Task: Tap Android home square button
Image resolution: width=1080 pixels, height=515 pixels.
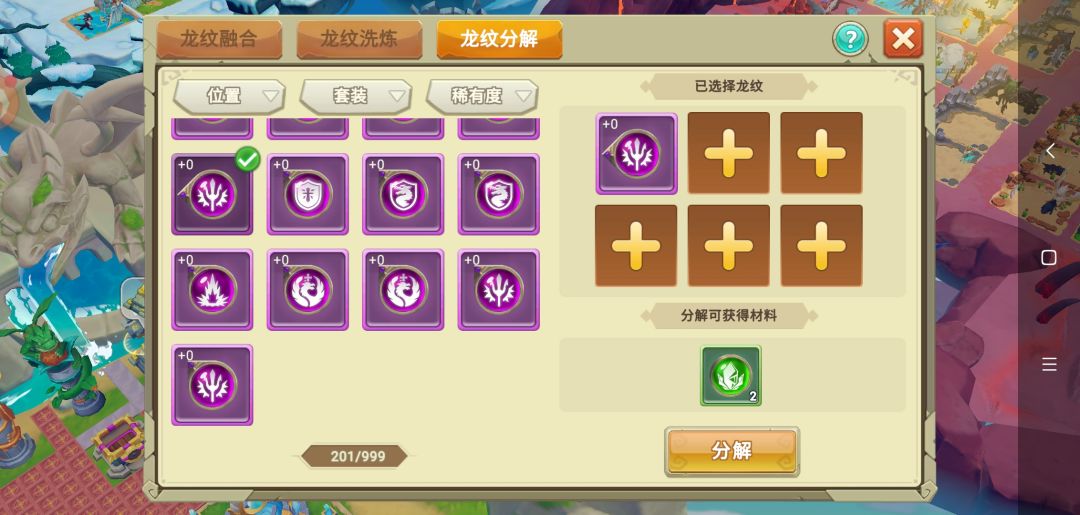Action: [1049, 258]
